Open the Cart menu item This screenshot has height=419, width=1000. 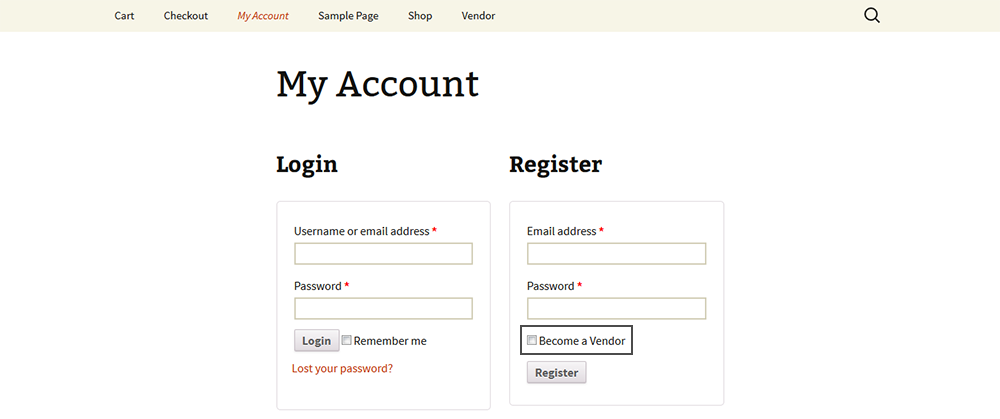[124, 16]
